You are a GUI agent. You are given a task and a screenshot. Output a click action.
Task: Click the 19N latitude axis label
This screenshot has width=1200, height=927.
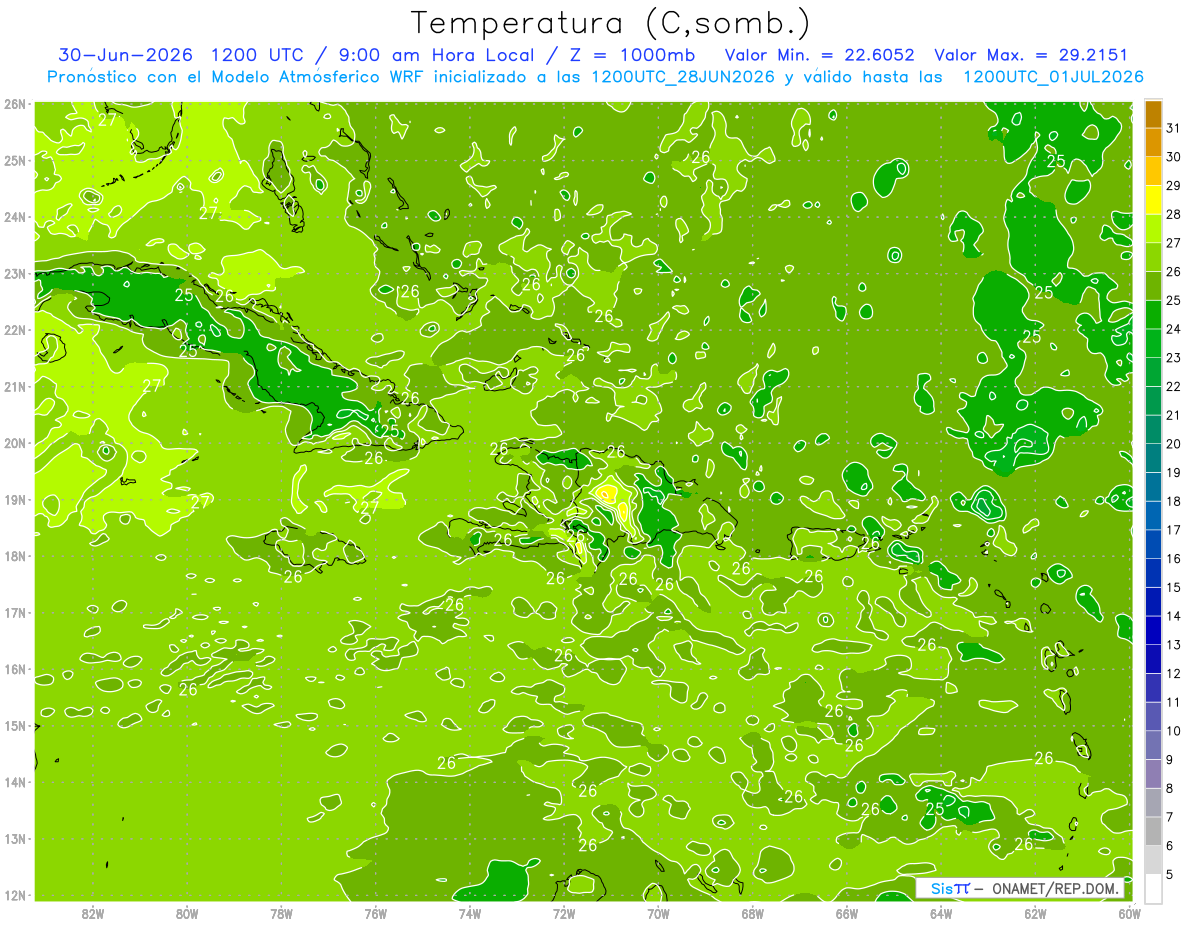(x=14, y=500)
